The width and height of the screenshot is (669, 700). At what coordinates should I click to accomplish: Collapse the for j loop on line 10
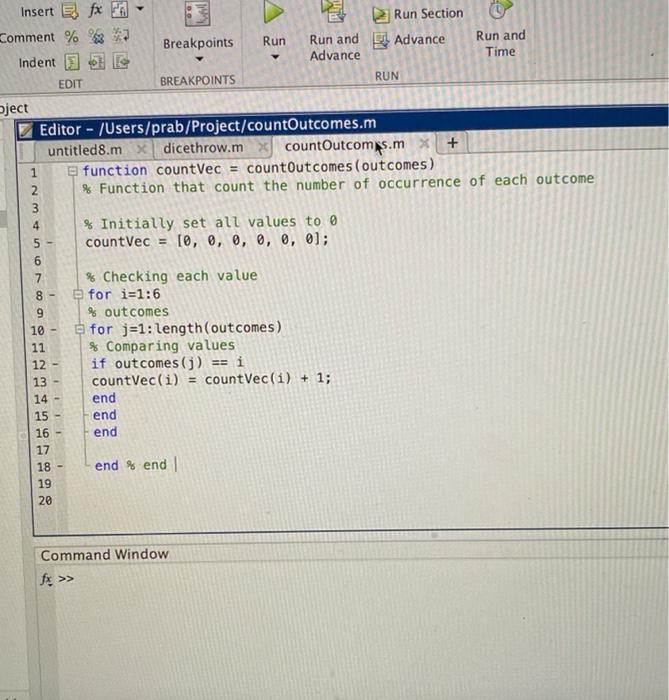pos(79,329)
